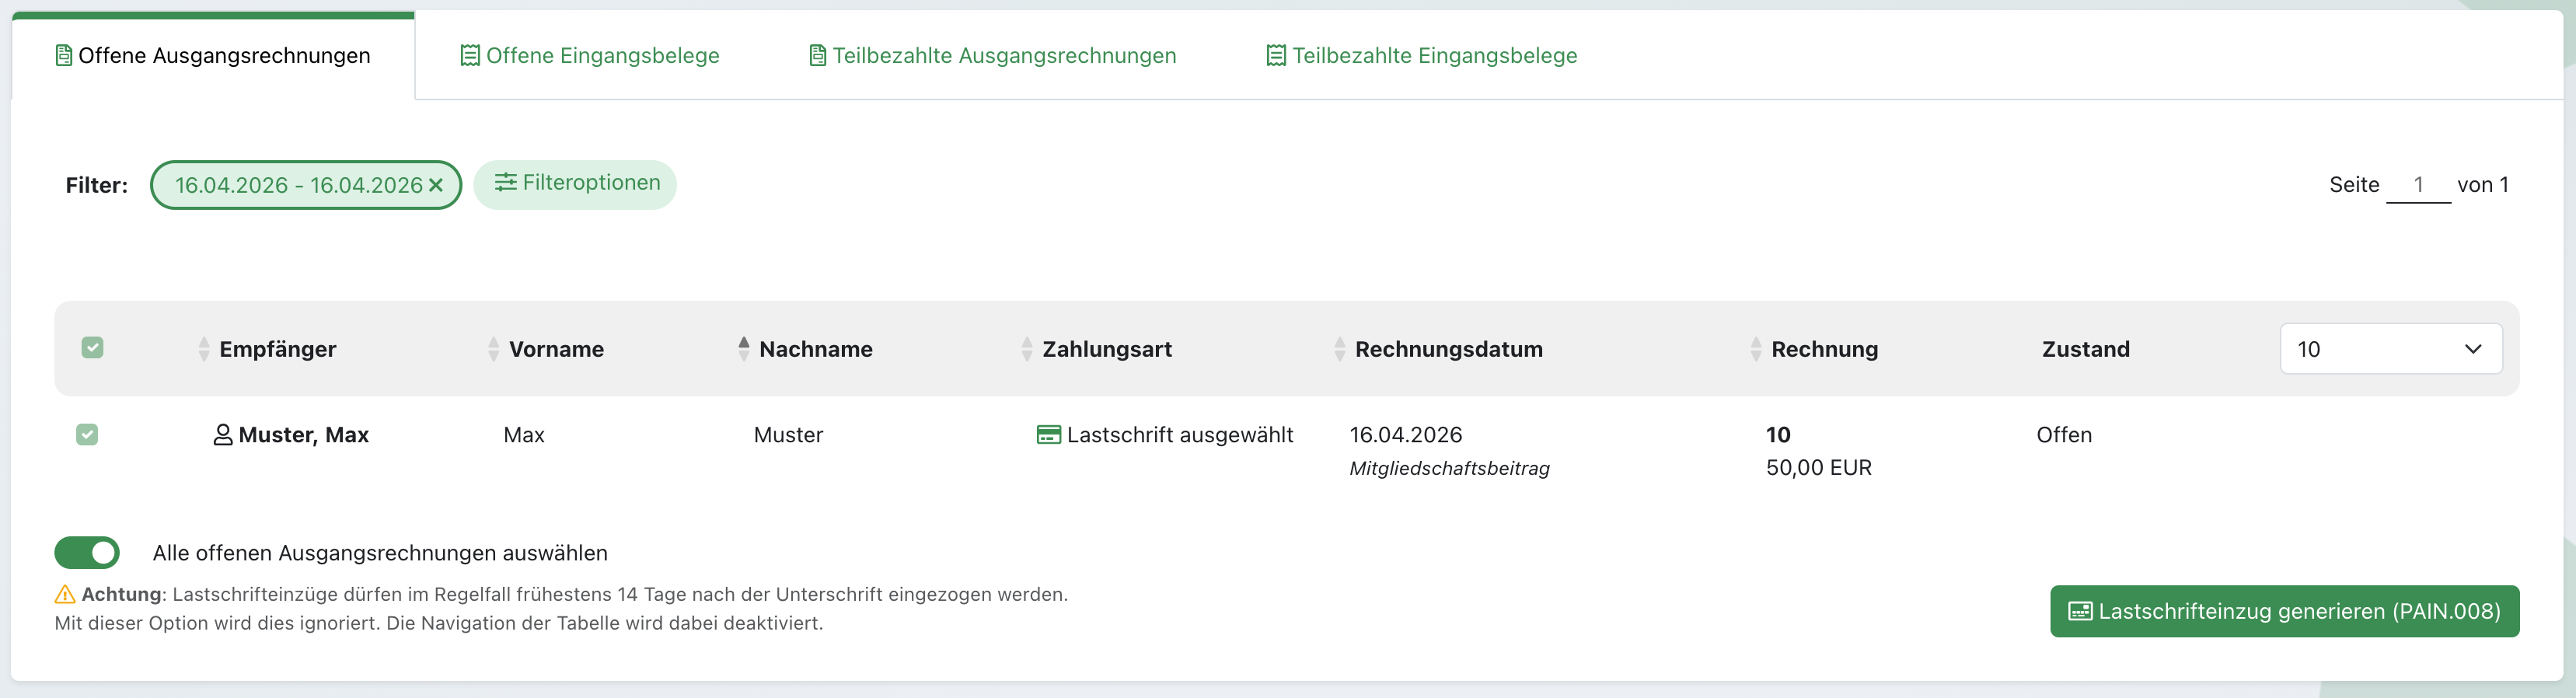Sort by Zahlungsart using its sort arrows

pyautogui.click(x=1026, y=349)
